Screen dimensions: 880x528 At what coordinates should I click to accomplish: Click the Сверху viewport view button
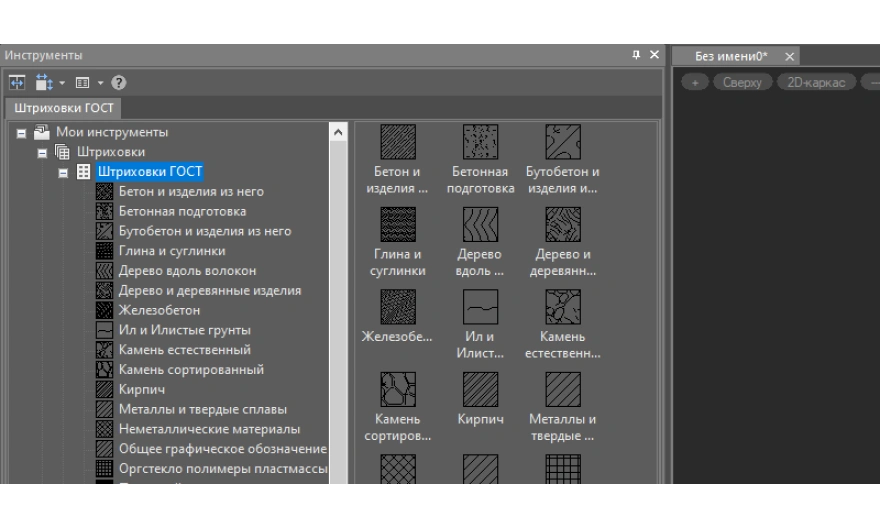point(742,83)
